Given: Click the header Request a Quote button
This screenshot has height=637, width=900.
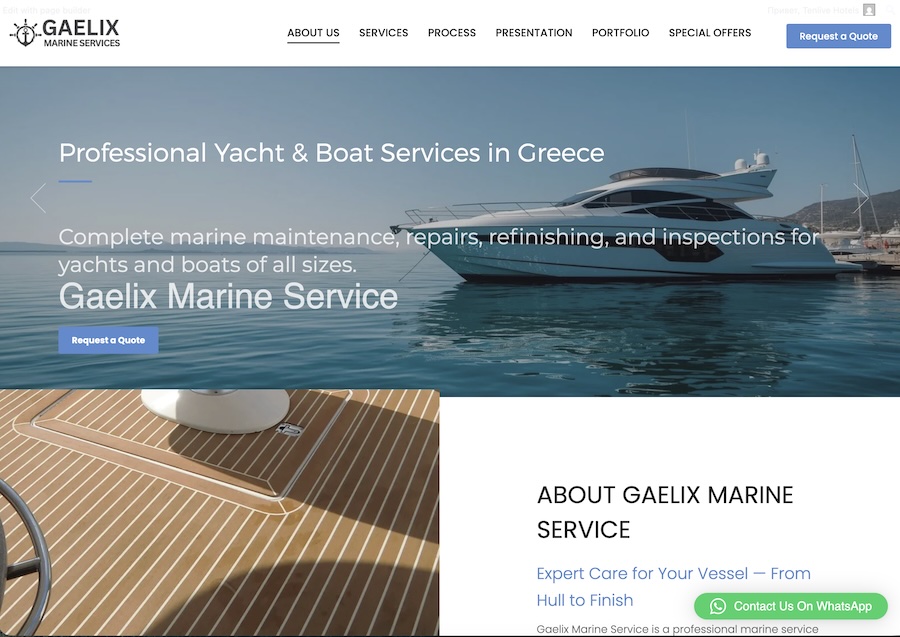Looking at the screenshot, I should (x=838, y=36).
